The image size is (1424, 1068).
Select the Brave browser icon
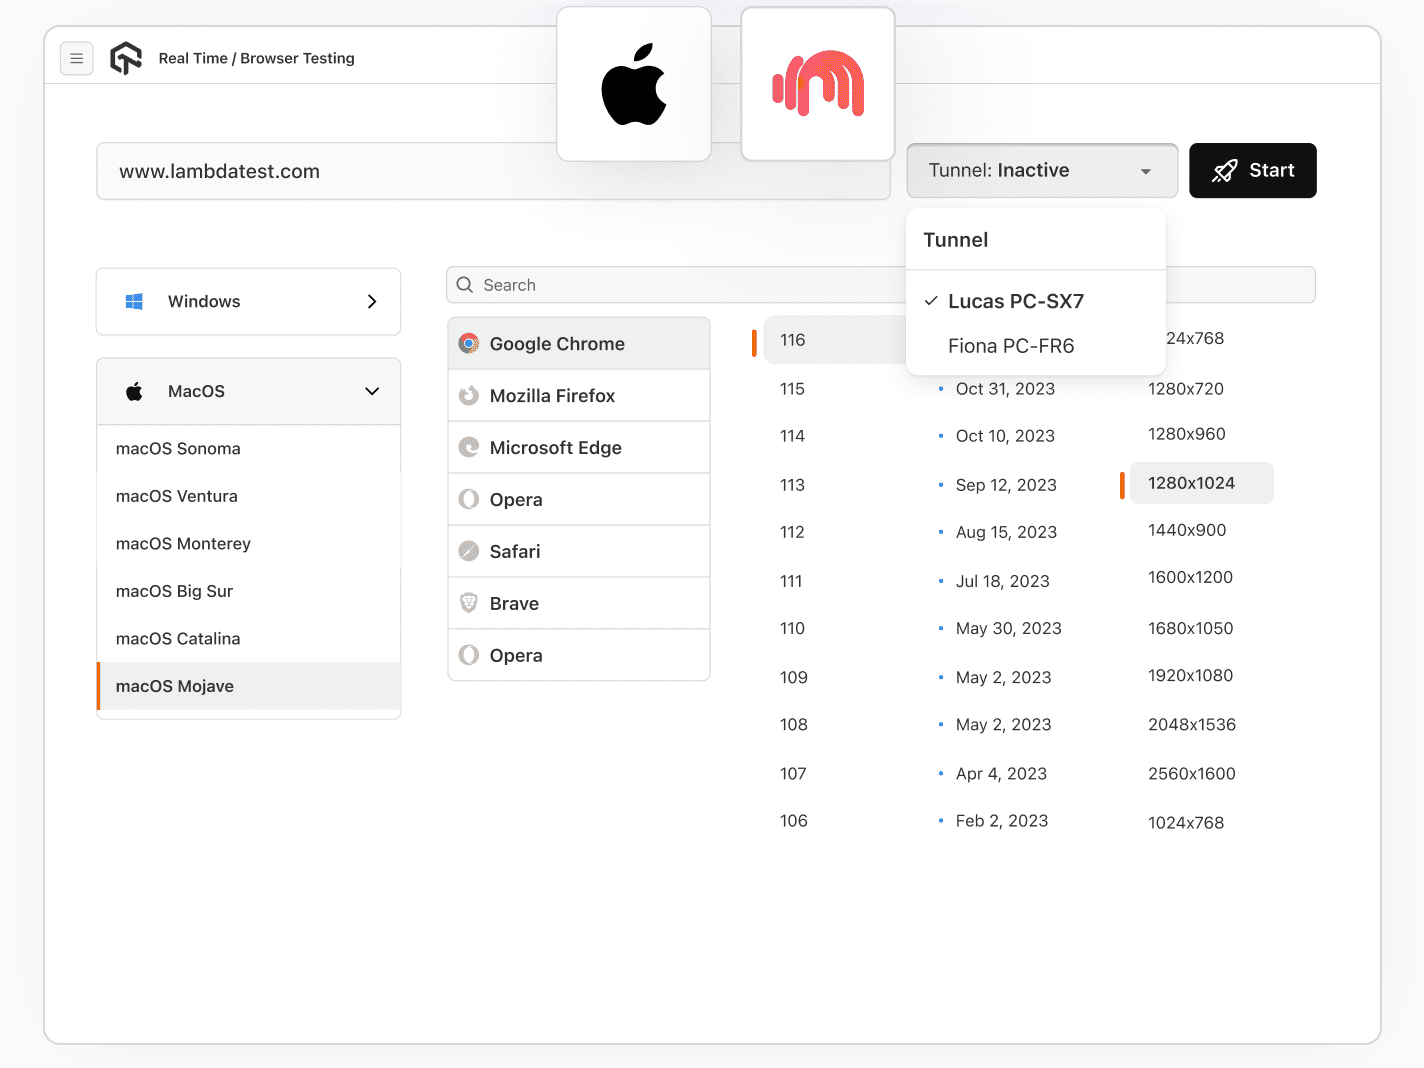[468, 603]
